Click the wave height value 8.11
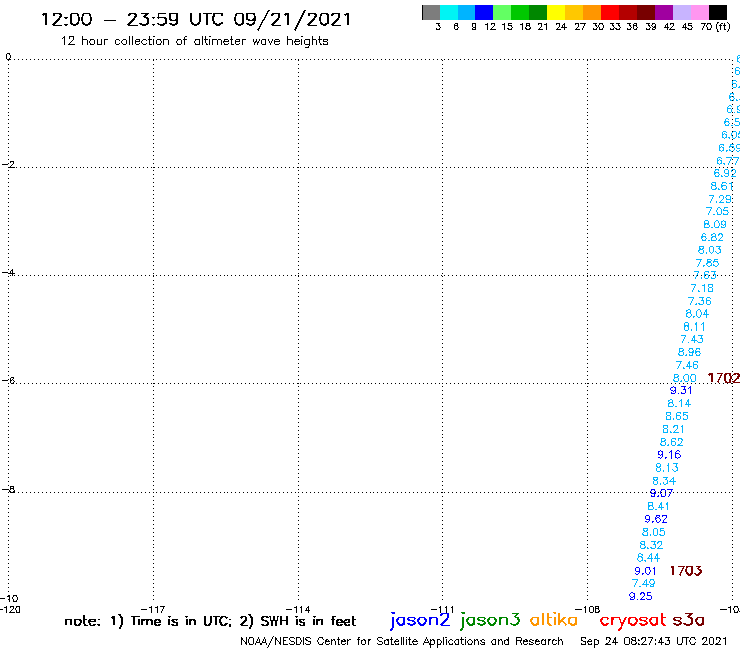 [694, 327]
